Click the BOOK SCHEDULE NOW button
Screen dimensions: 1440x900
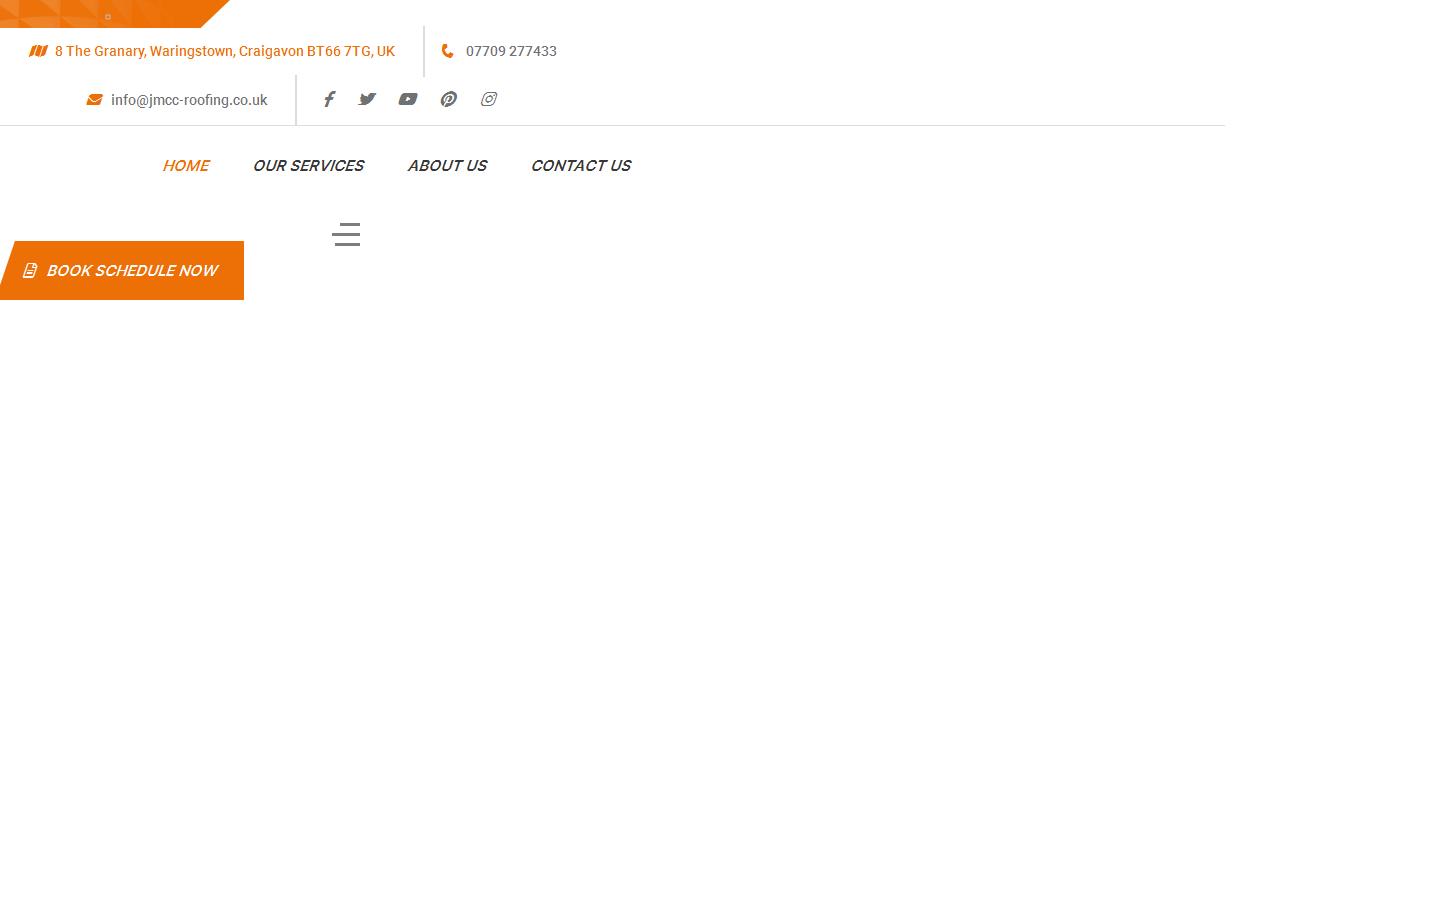131,270
